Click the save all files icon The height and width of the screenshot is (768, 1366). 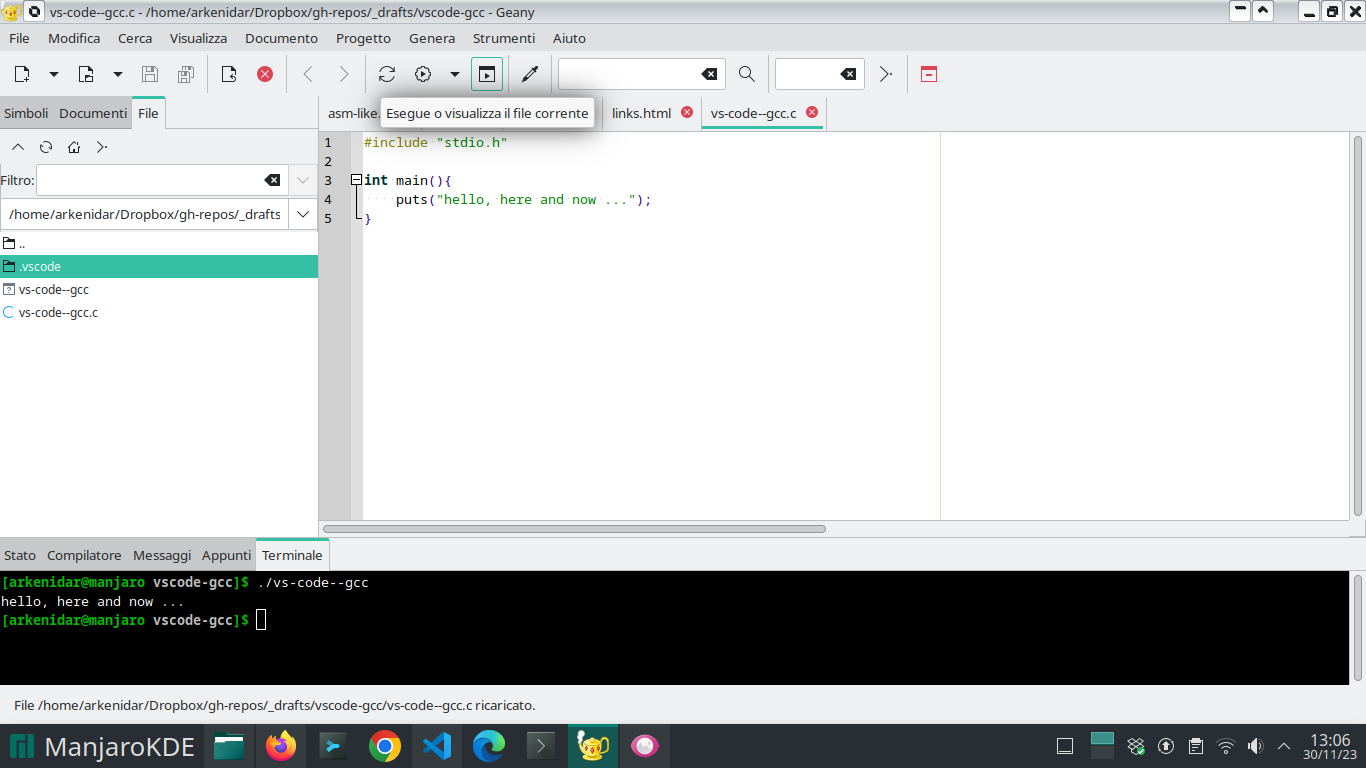pyautogui.click(x=185, y=74)
